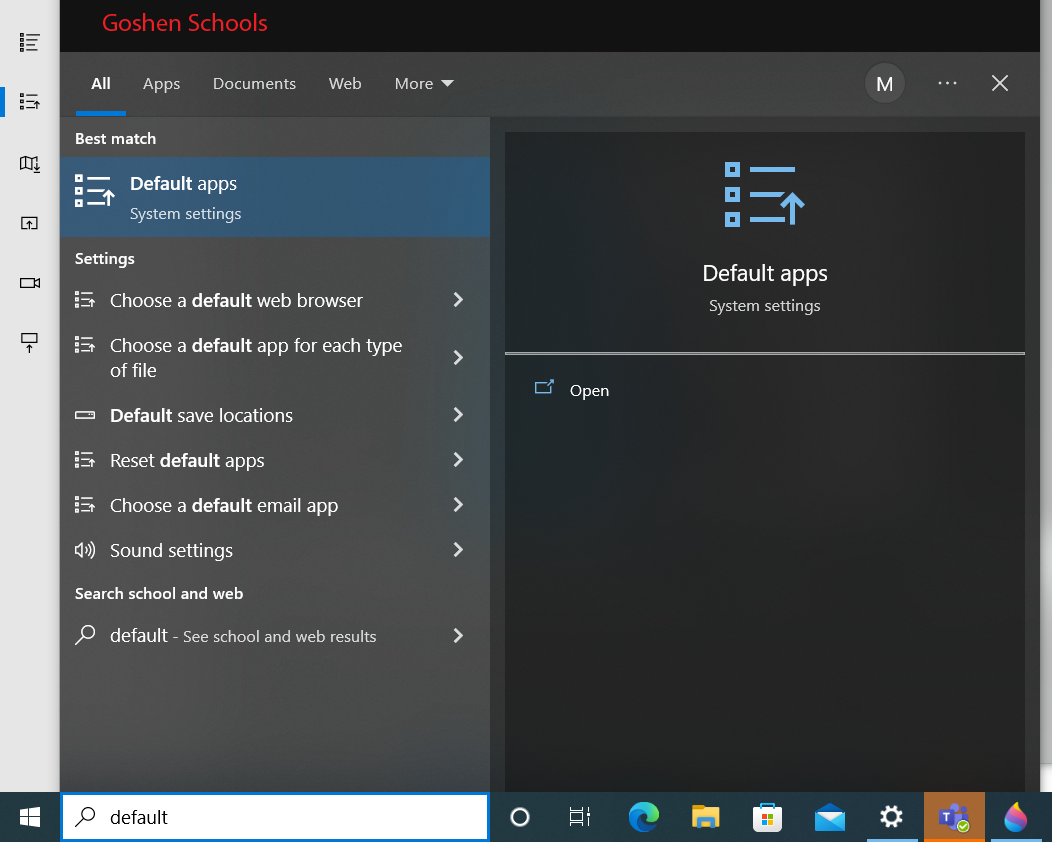This screenshot has height=842, width=1052.
Task: Open Choose a default web browser
Action: coord(275,300)
